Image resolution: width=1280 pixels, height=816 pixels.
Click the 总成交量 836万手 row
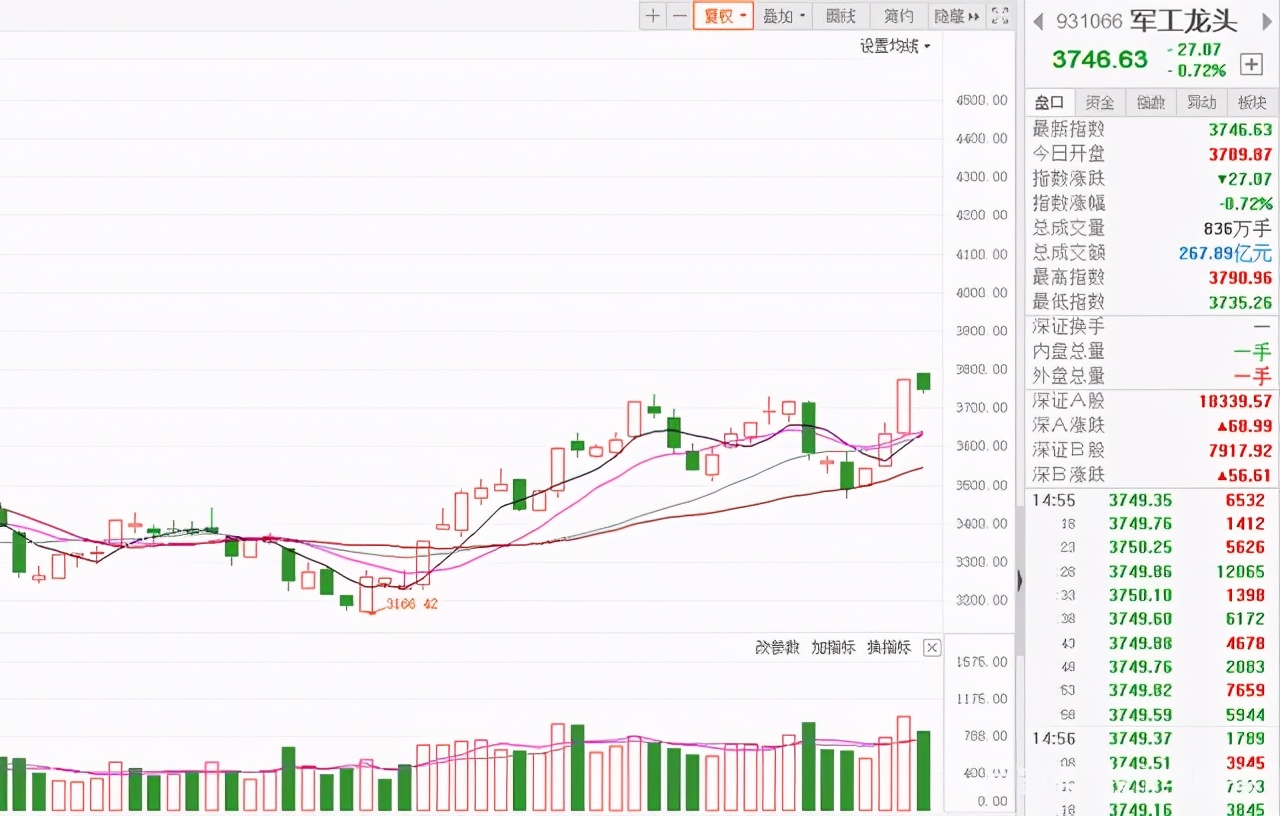(x=1152, y=228)
